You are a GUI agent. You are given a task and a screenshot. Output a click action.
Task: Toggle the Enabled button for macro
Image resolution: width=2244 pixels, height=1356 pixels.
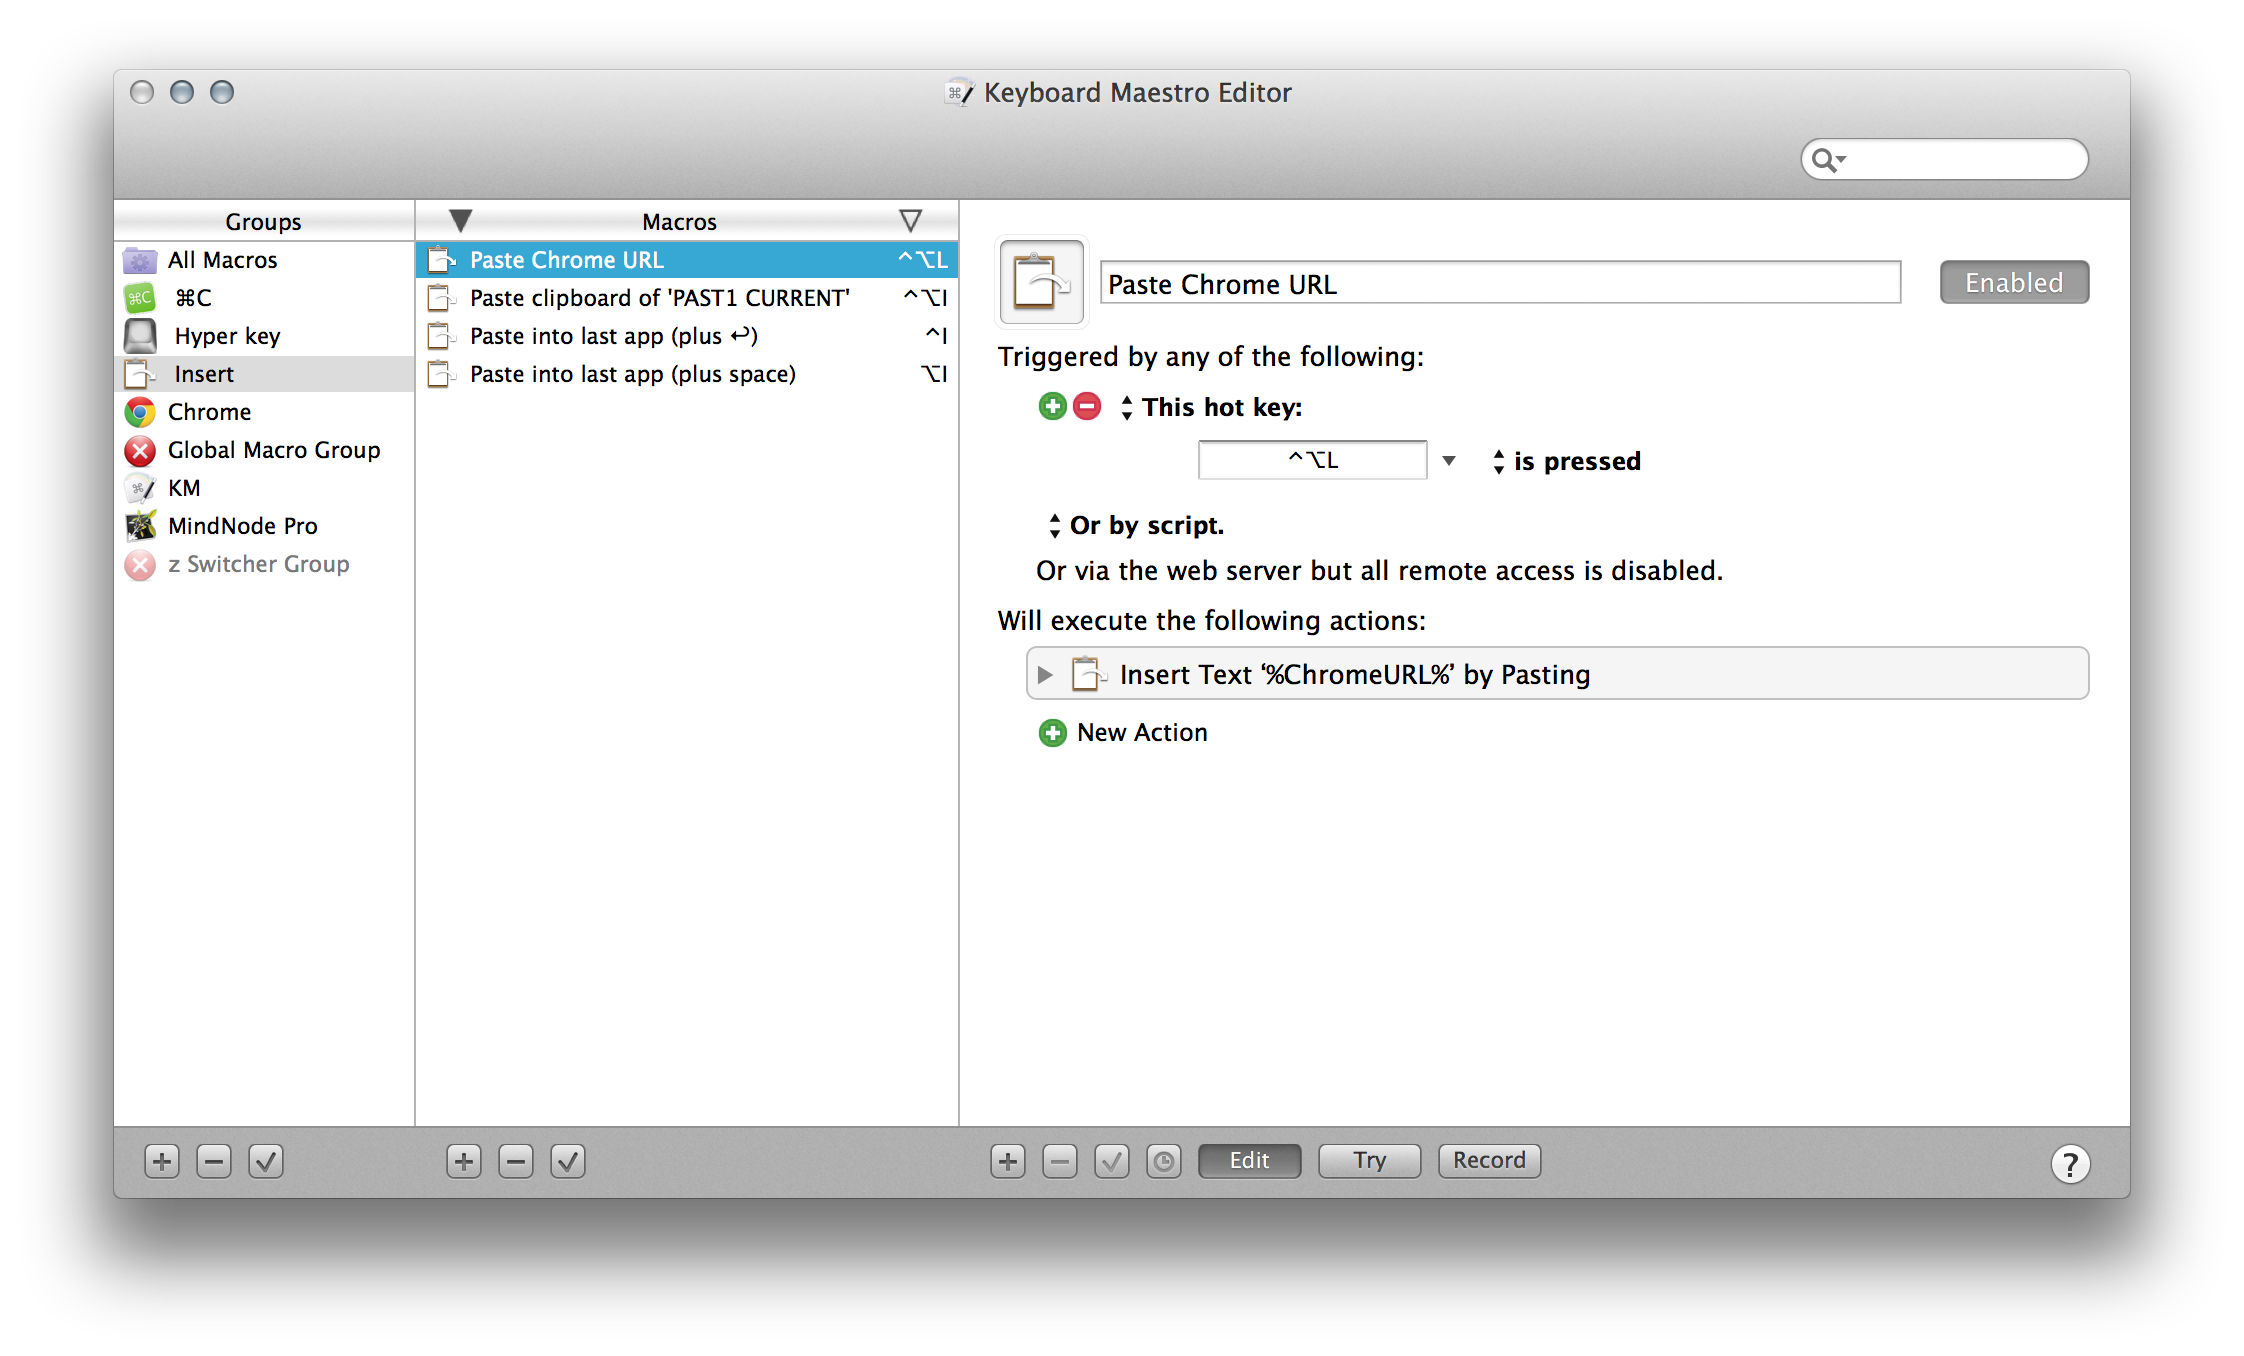coord(2014,283)
